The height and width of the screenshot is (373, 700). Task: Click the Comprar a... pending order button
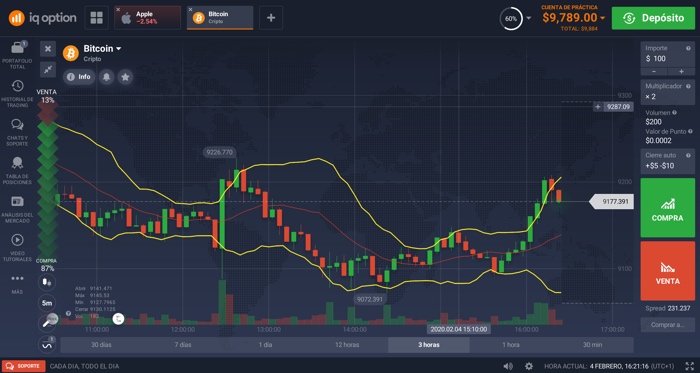(668, 325)
